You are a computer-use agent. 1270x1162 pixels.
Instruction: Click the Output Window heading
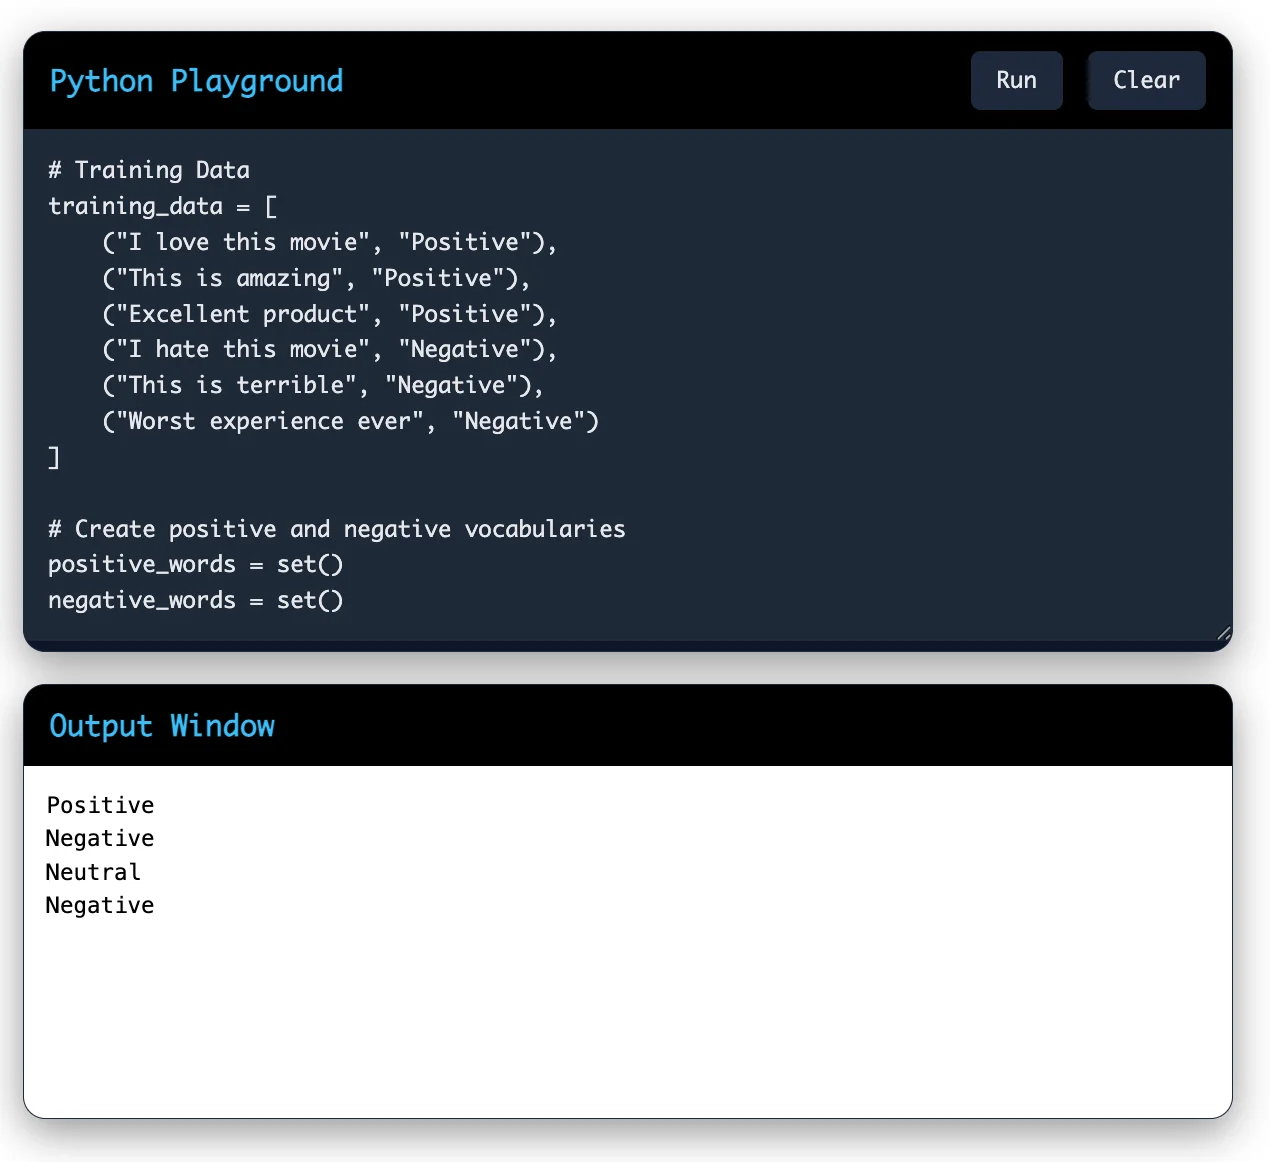162,726
